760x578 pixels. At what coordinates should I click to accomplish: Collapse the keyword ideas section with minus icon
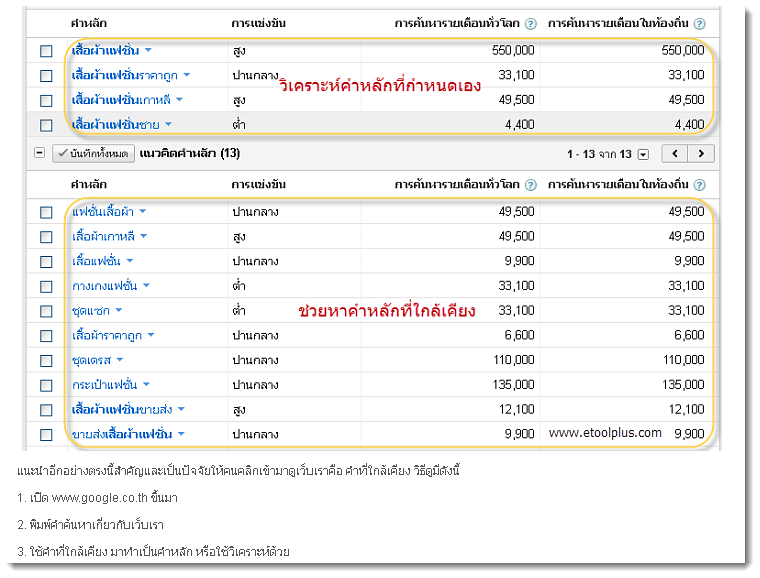point(40,153)
